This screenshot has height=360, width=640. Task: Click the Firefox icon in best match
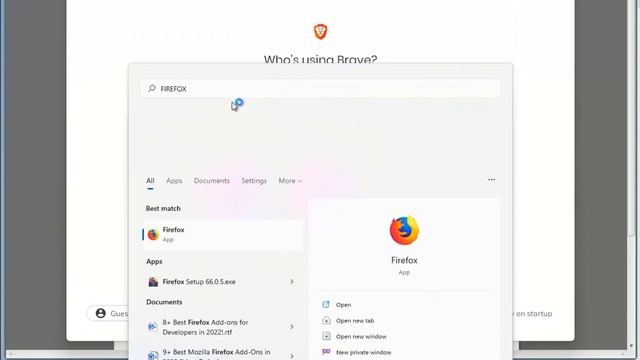(153, 235)
